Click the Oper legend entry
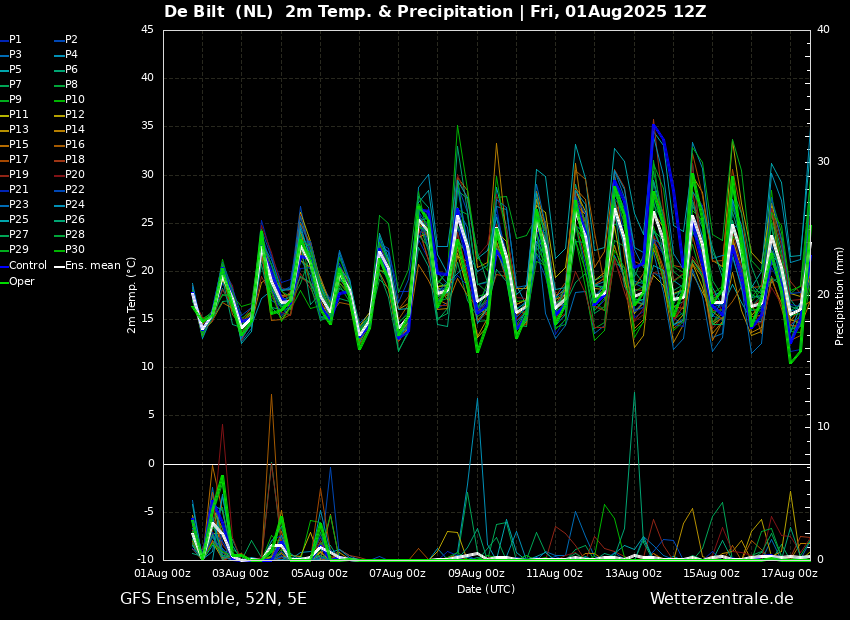This screenshot has height=620, width=850. 18,282
